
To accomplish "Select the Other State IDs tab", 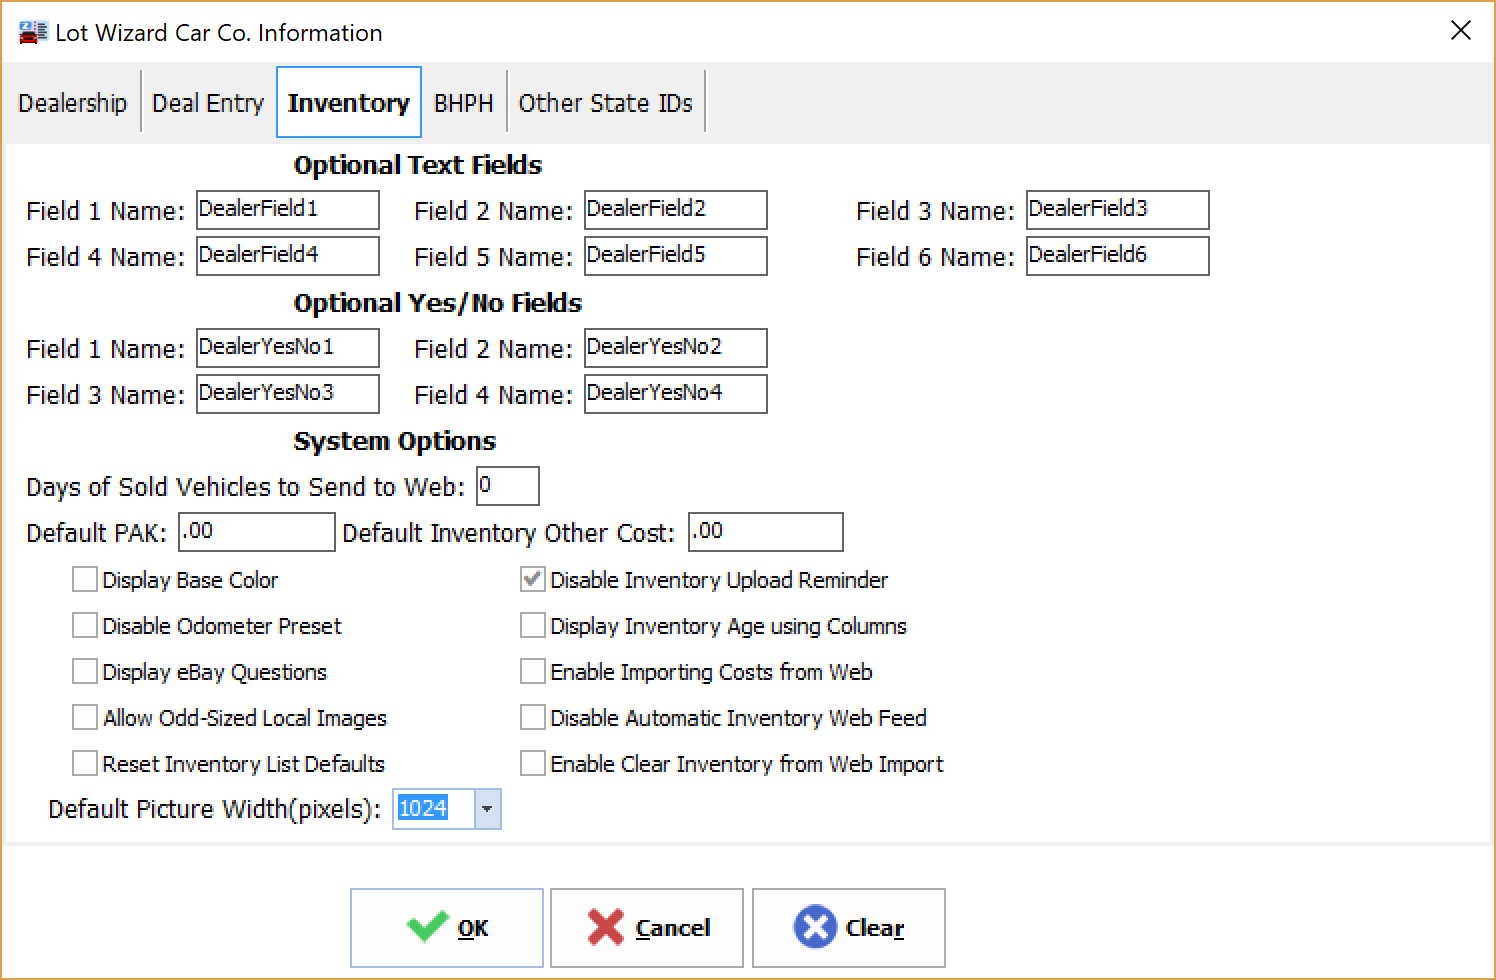I will pyautogui.click(x=605, y=101).
